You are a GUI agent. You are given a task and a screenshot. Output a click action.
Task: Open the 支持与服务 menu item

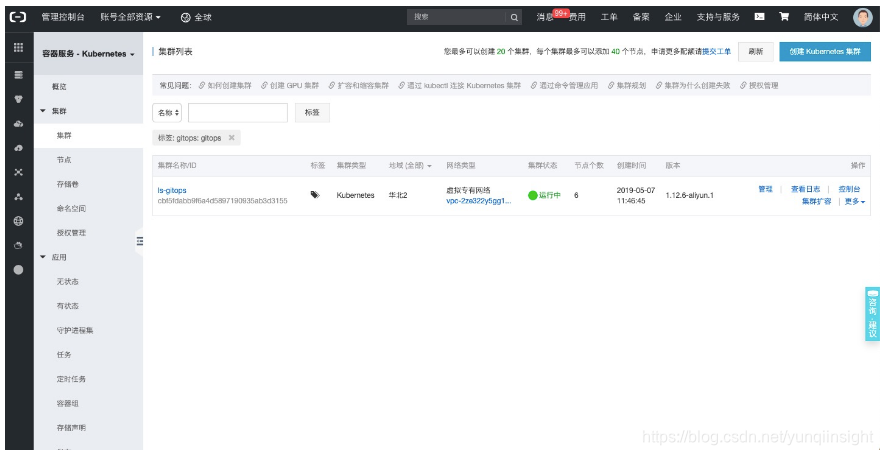point(718,17)
